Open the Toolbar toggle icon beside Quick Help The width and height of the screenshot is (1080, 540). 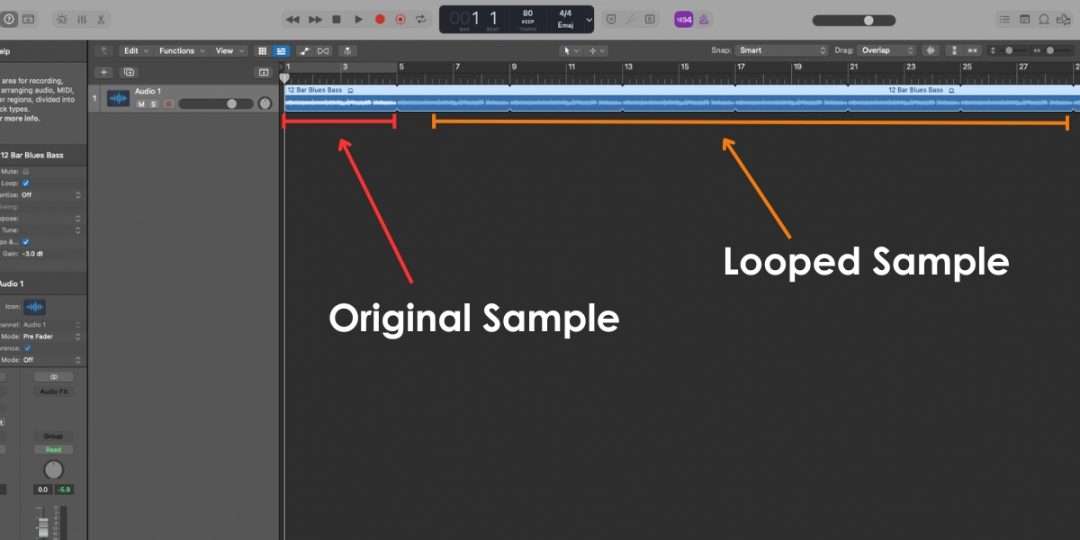[28, 19]
